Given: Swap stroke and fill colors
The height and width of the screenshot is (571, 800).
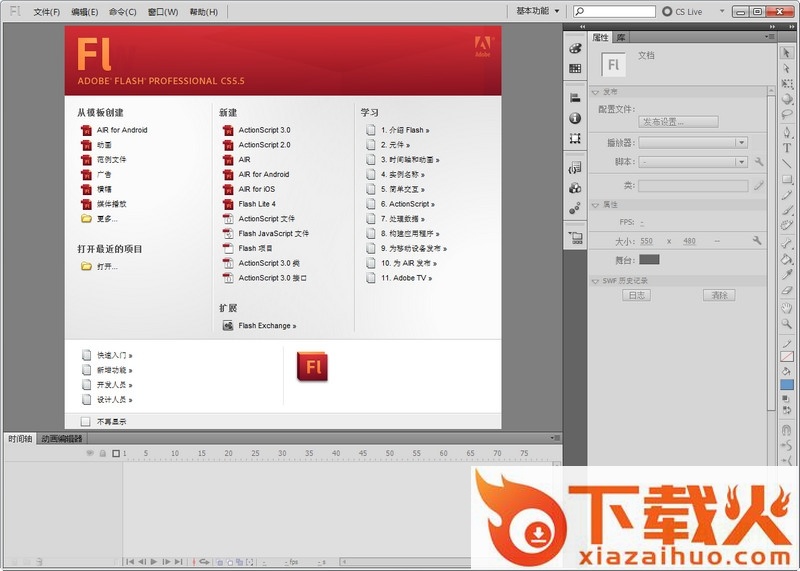Looking at the screenshot, I should pyautogui.click(x=786, y=410).
